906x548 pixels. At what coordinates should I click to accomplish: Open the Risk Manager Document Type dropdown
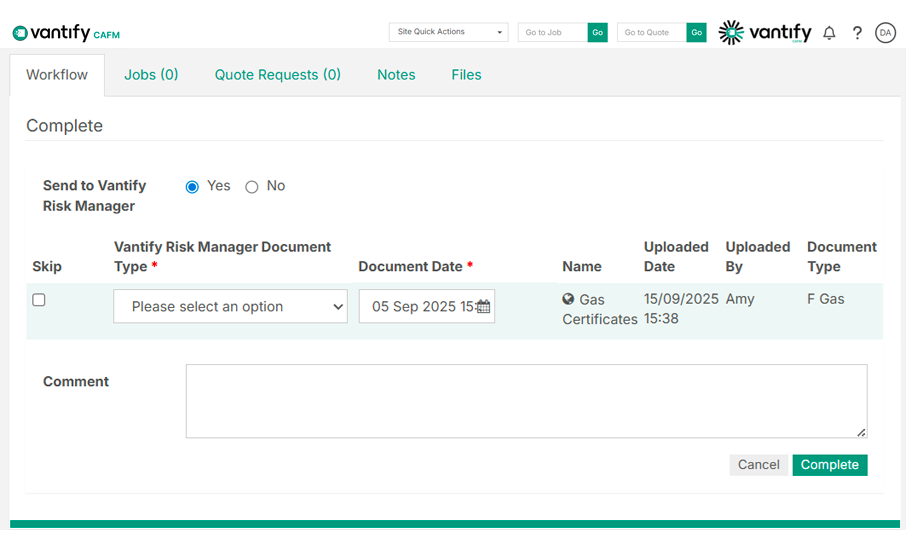tap(230, 307)
